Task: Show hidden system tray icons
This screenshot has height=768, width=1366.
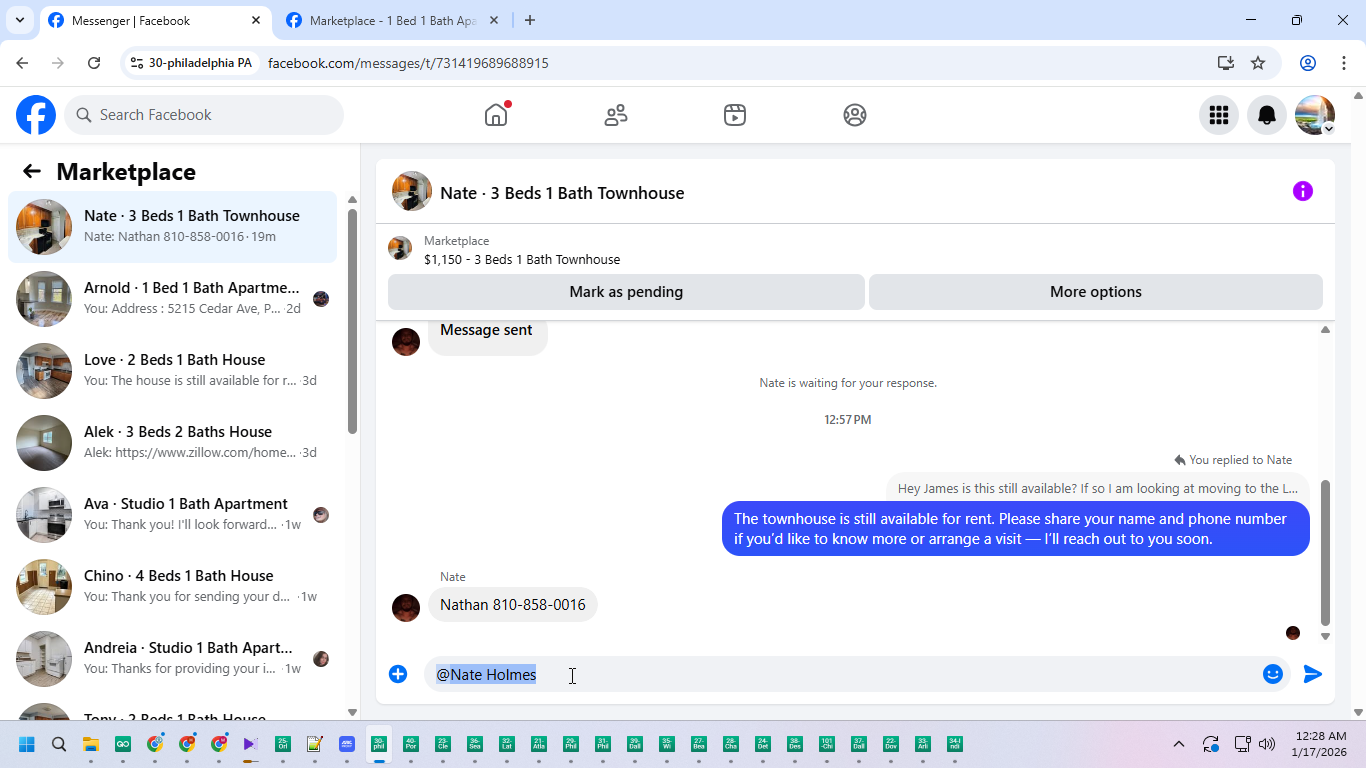Action: pos(1179,744)
